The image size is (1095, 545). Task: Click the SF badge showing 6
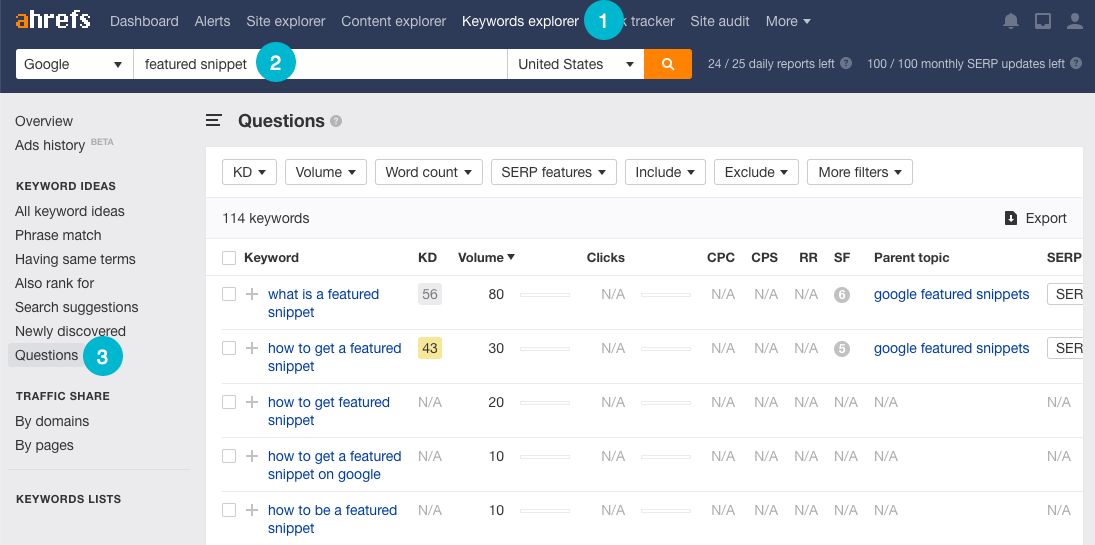point(842,295)
